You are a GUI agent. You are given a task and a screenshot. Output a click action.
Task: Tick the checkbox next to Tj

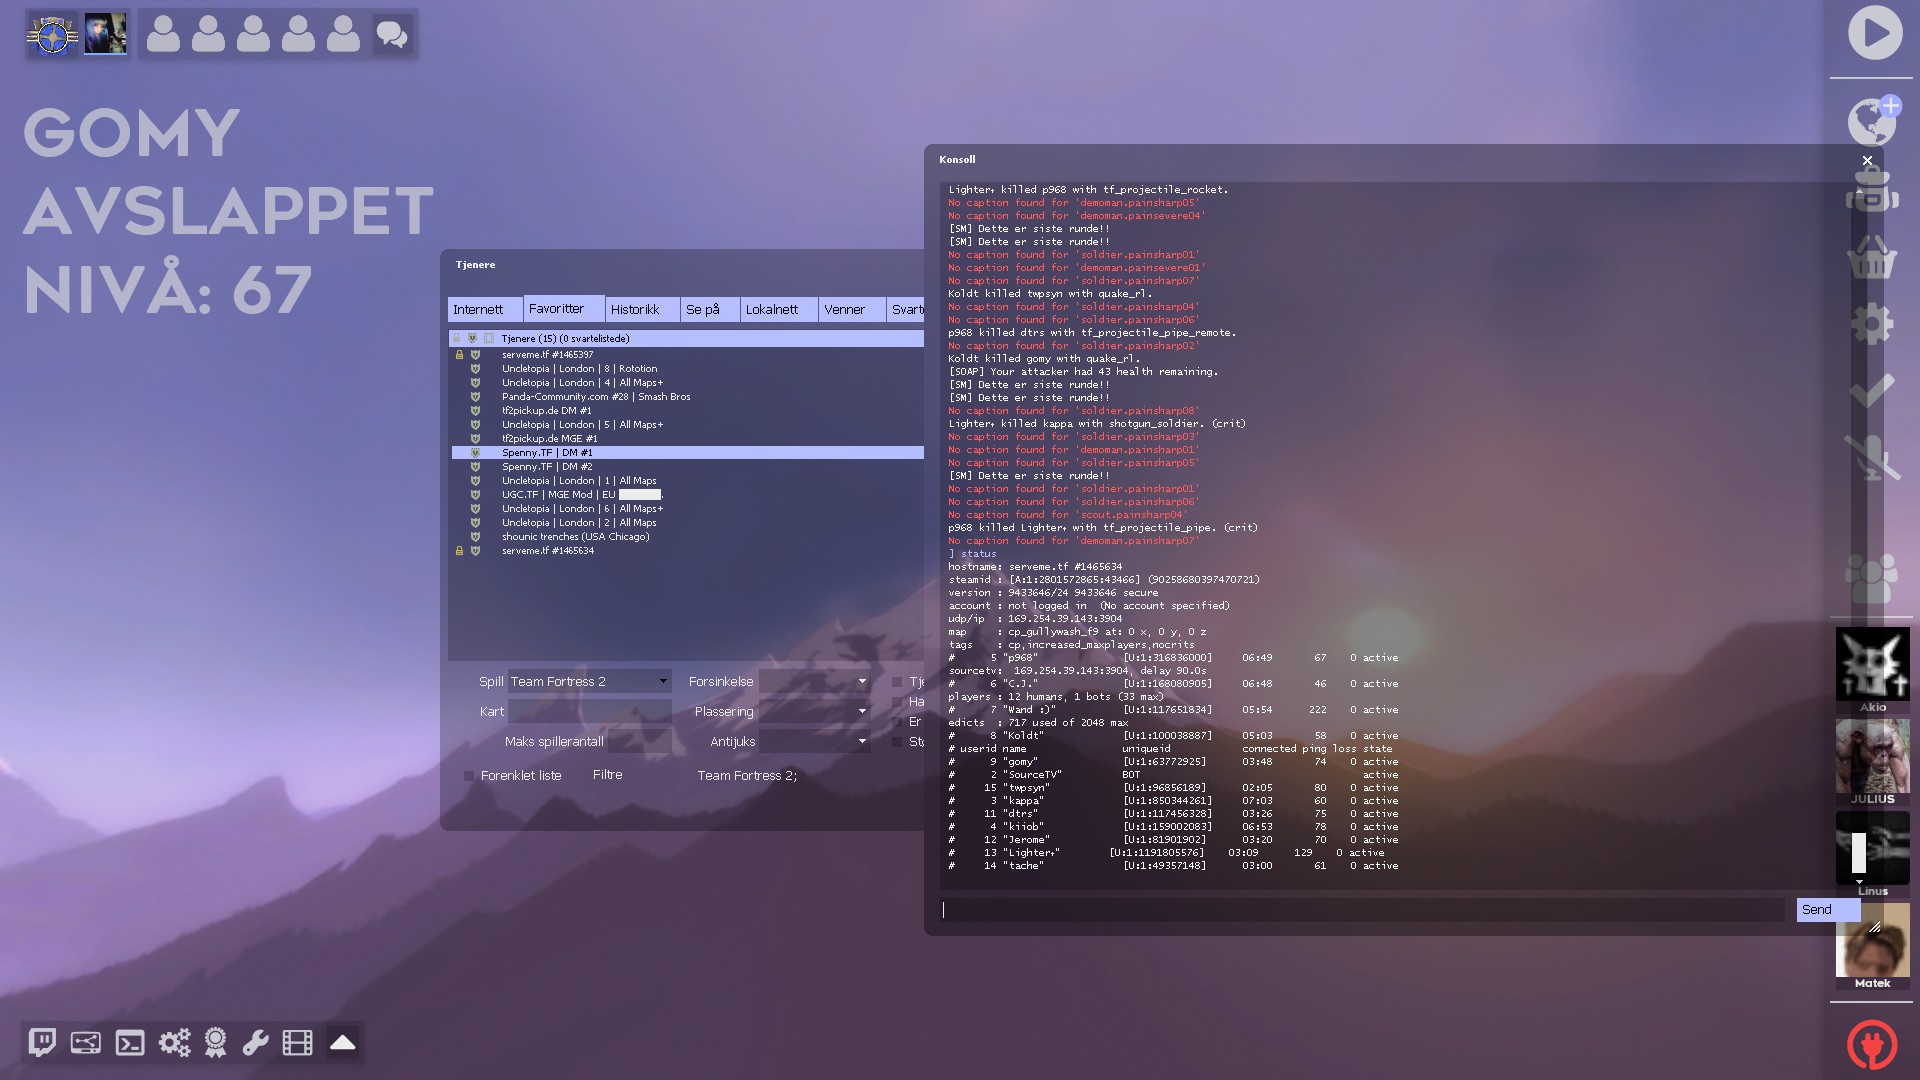pos(897,682)
